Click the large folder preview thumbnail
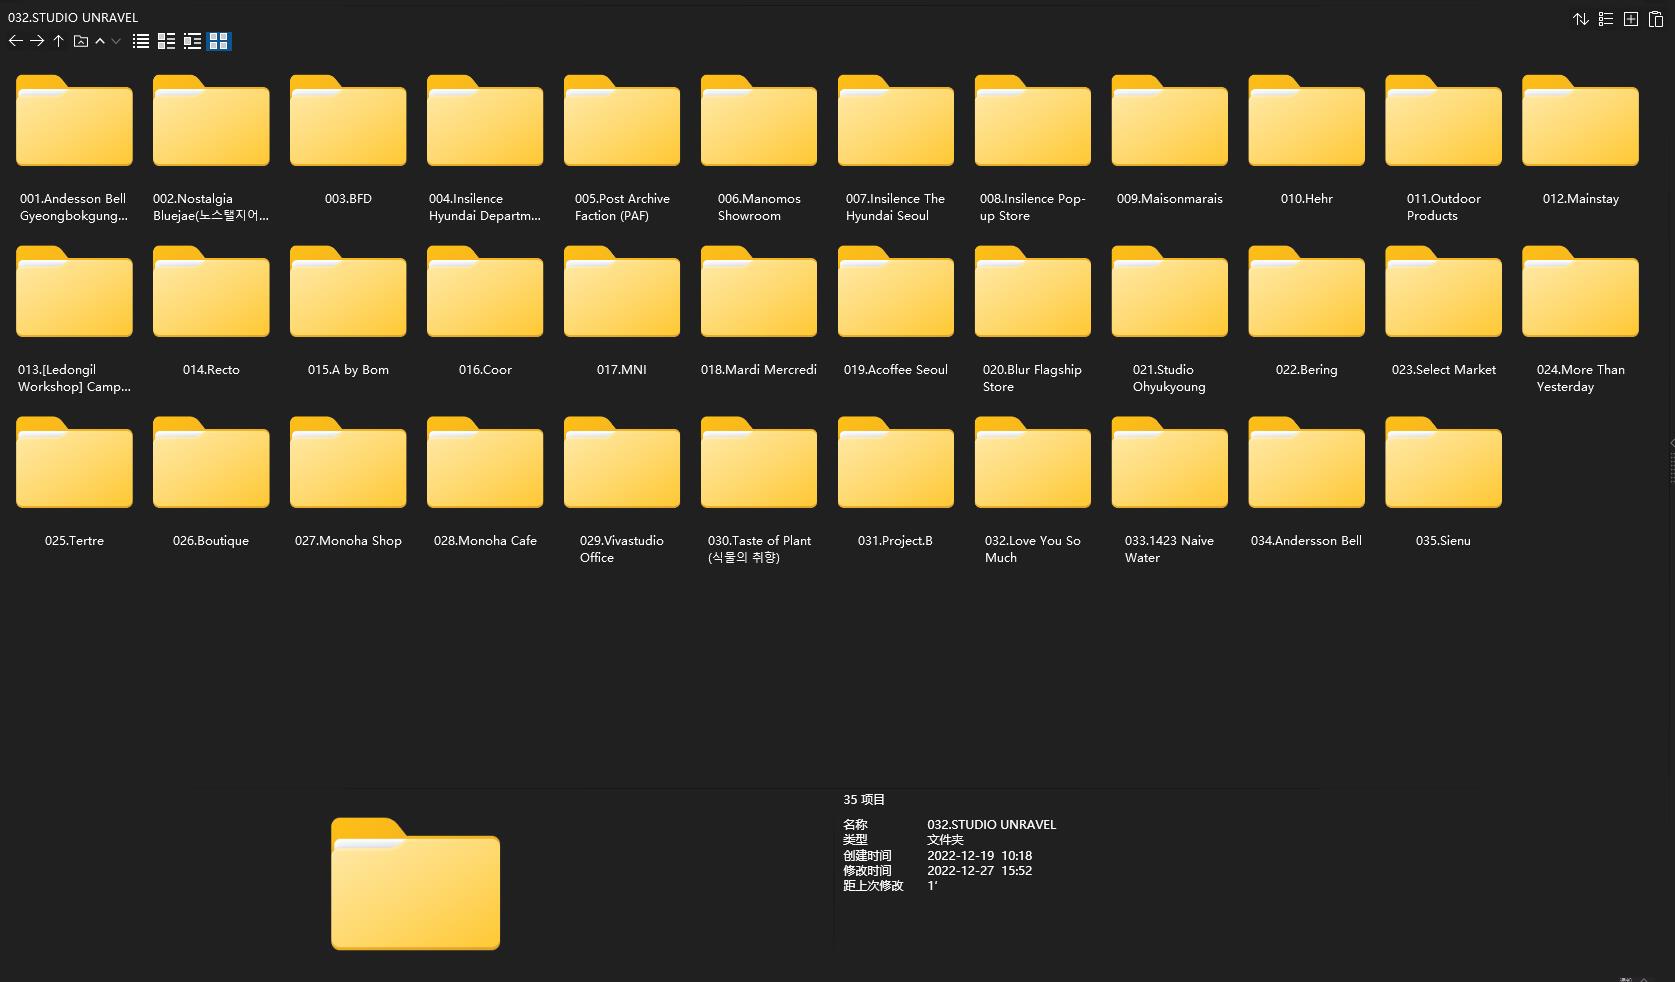Screen dimensions: 1675x982 pos(415,884)
